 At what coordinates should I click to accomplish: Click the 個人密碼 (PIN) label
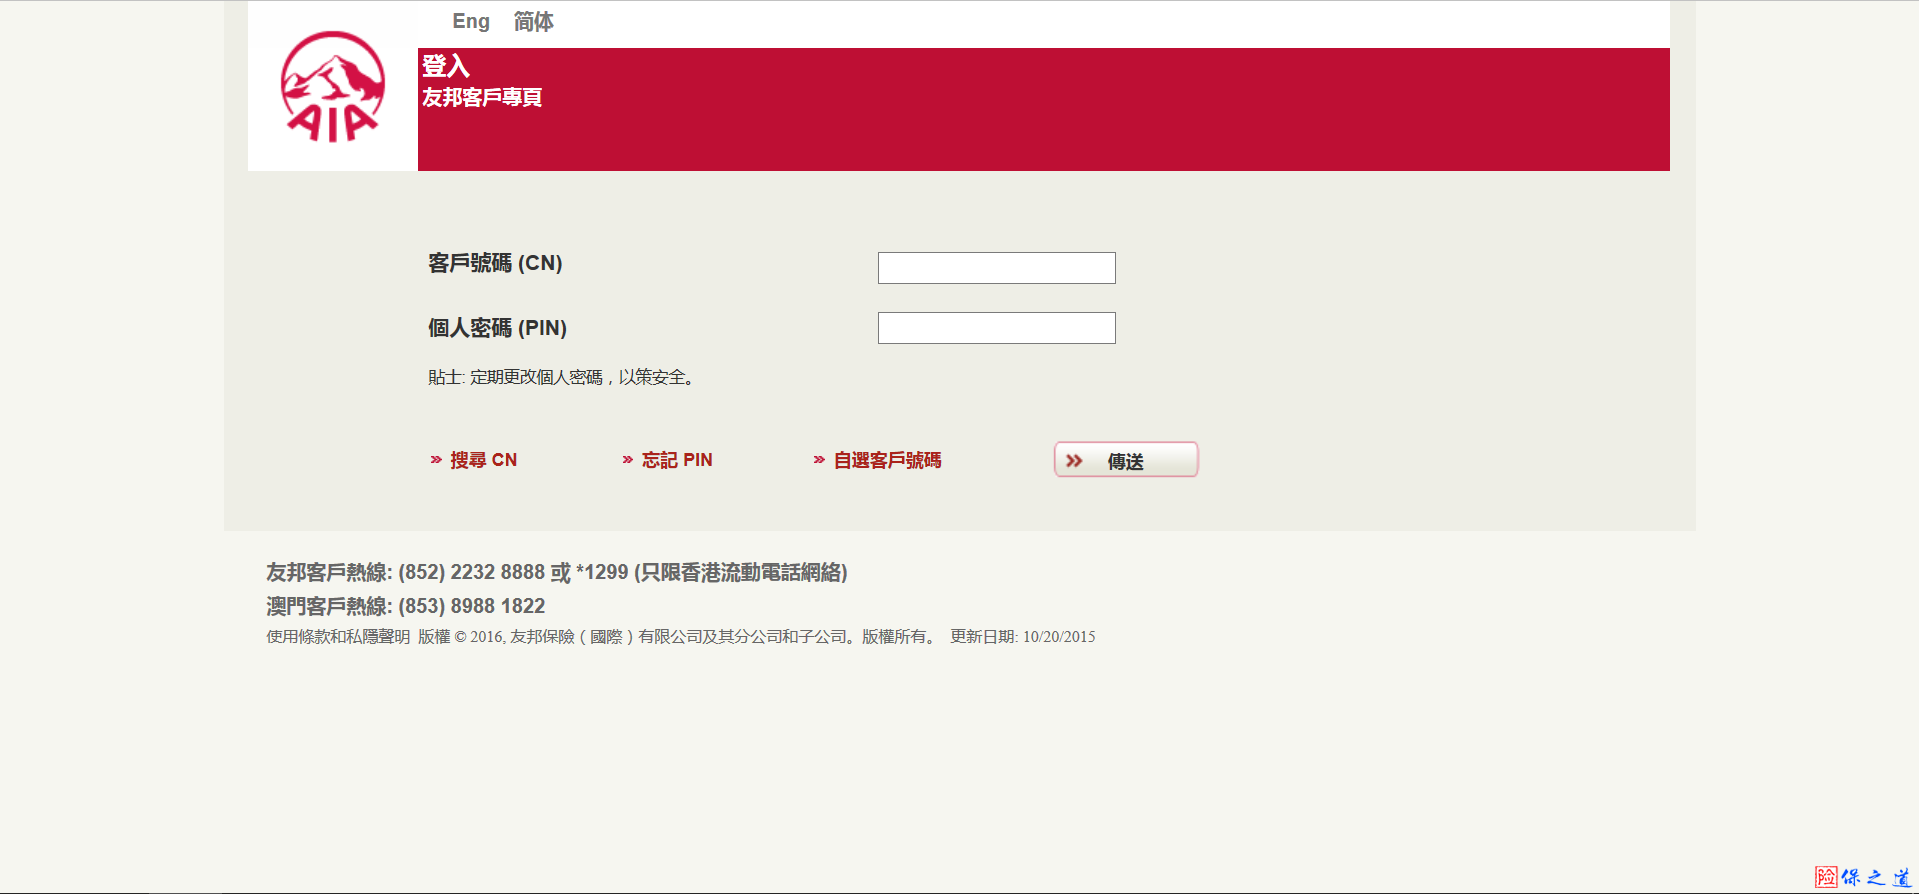pyautogui.click(x=497, y=328)
